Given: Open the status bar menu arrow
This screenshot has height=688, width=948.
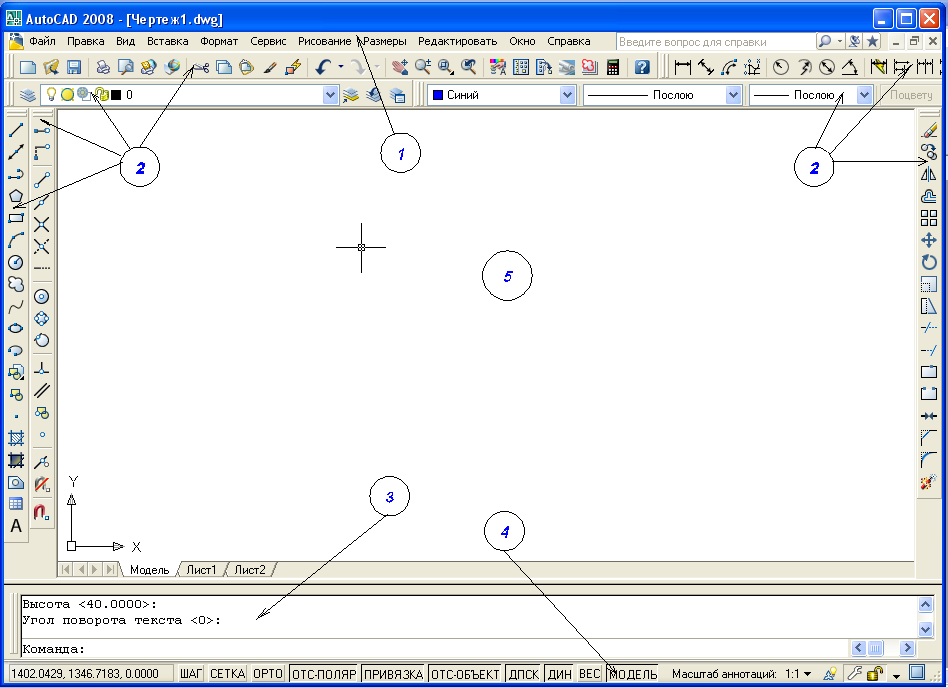Looking at the screenshot, I should tap(897, 674).
